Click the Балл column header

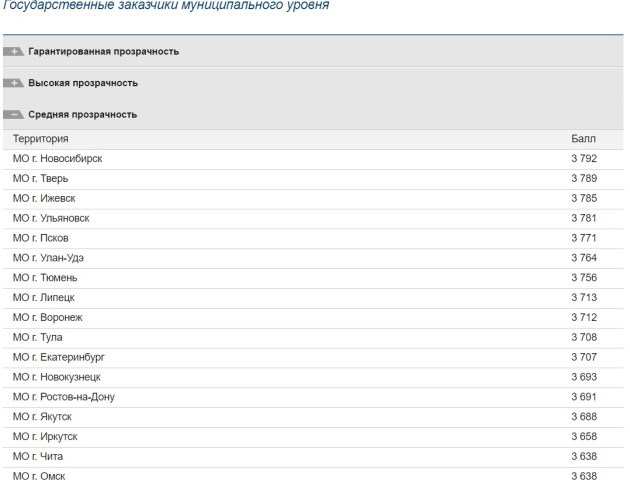point(583,139)
